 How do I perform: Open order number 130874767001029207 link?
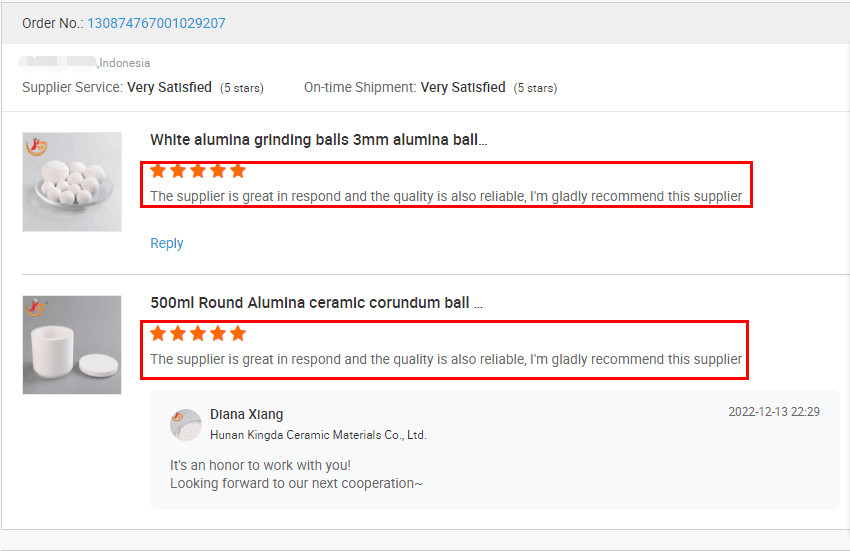click(156, 23)
